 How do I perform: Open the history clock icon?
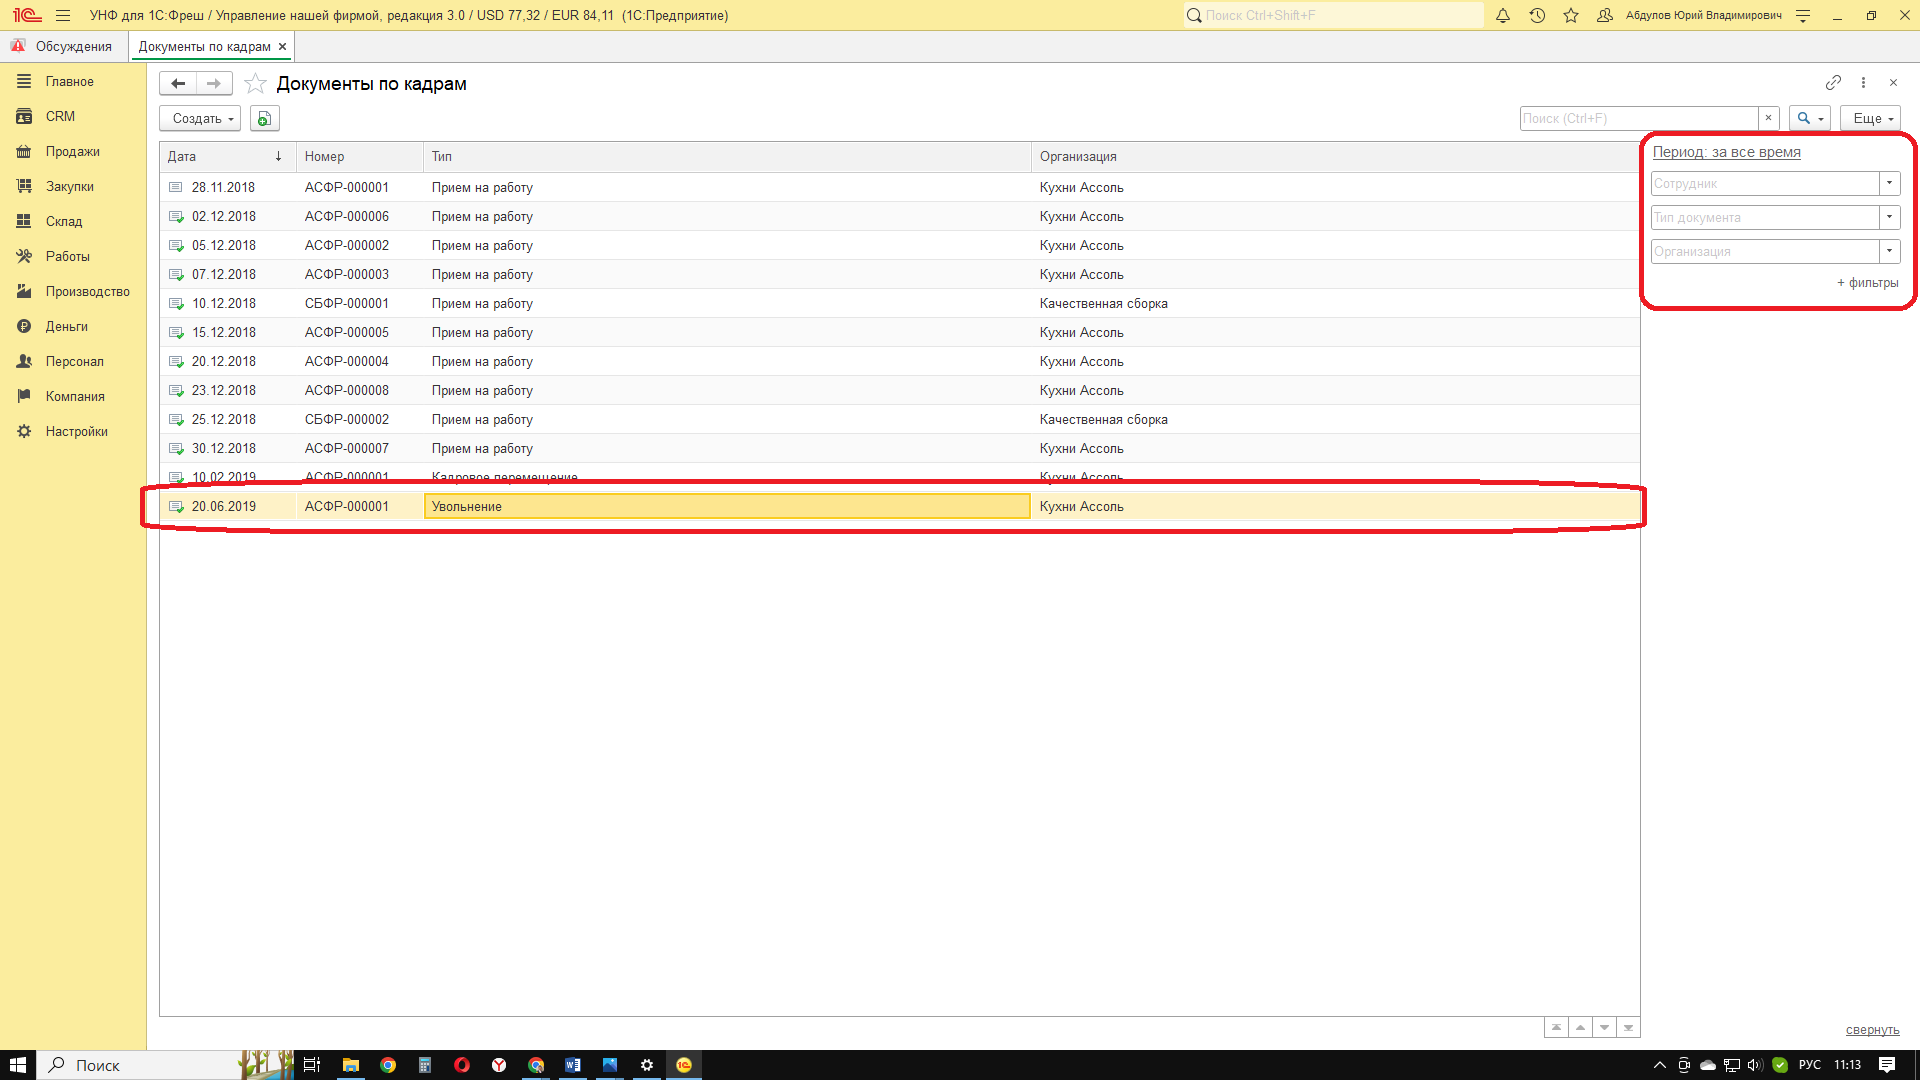click(1537, 15)
